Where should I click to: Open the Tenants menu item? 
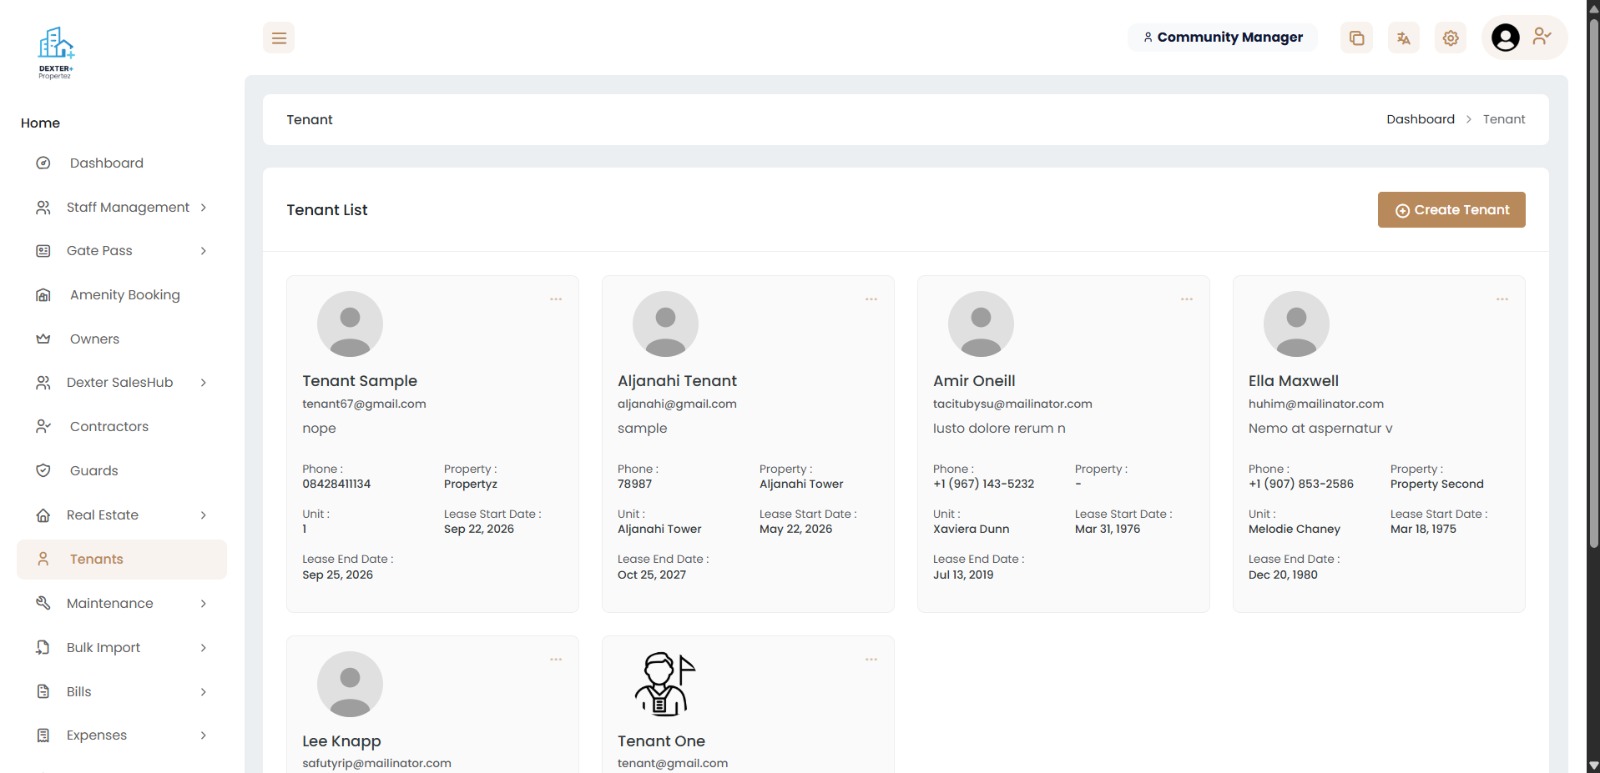coord(122,559)
